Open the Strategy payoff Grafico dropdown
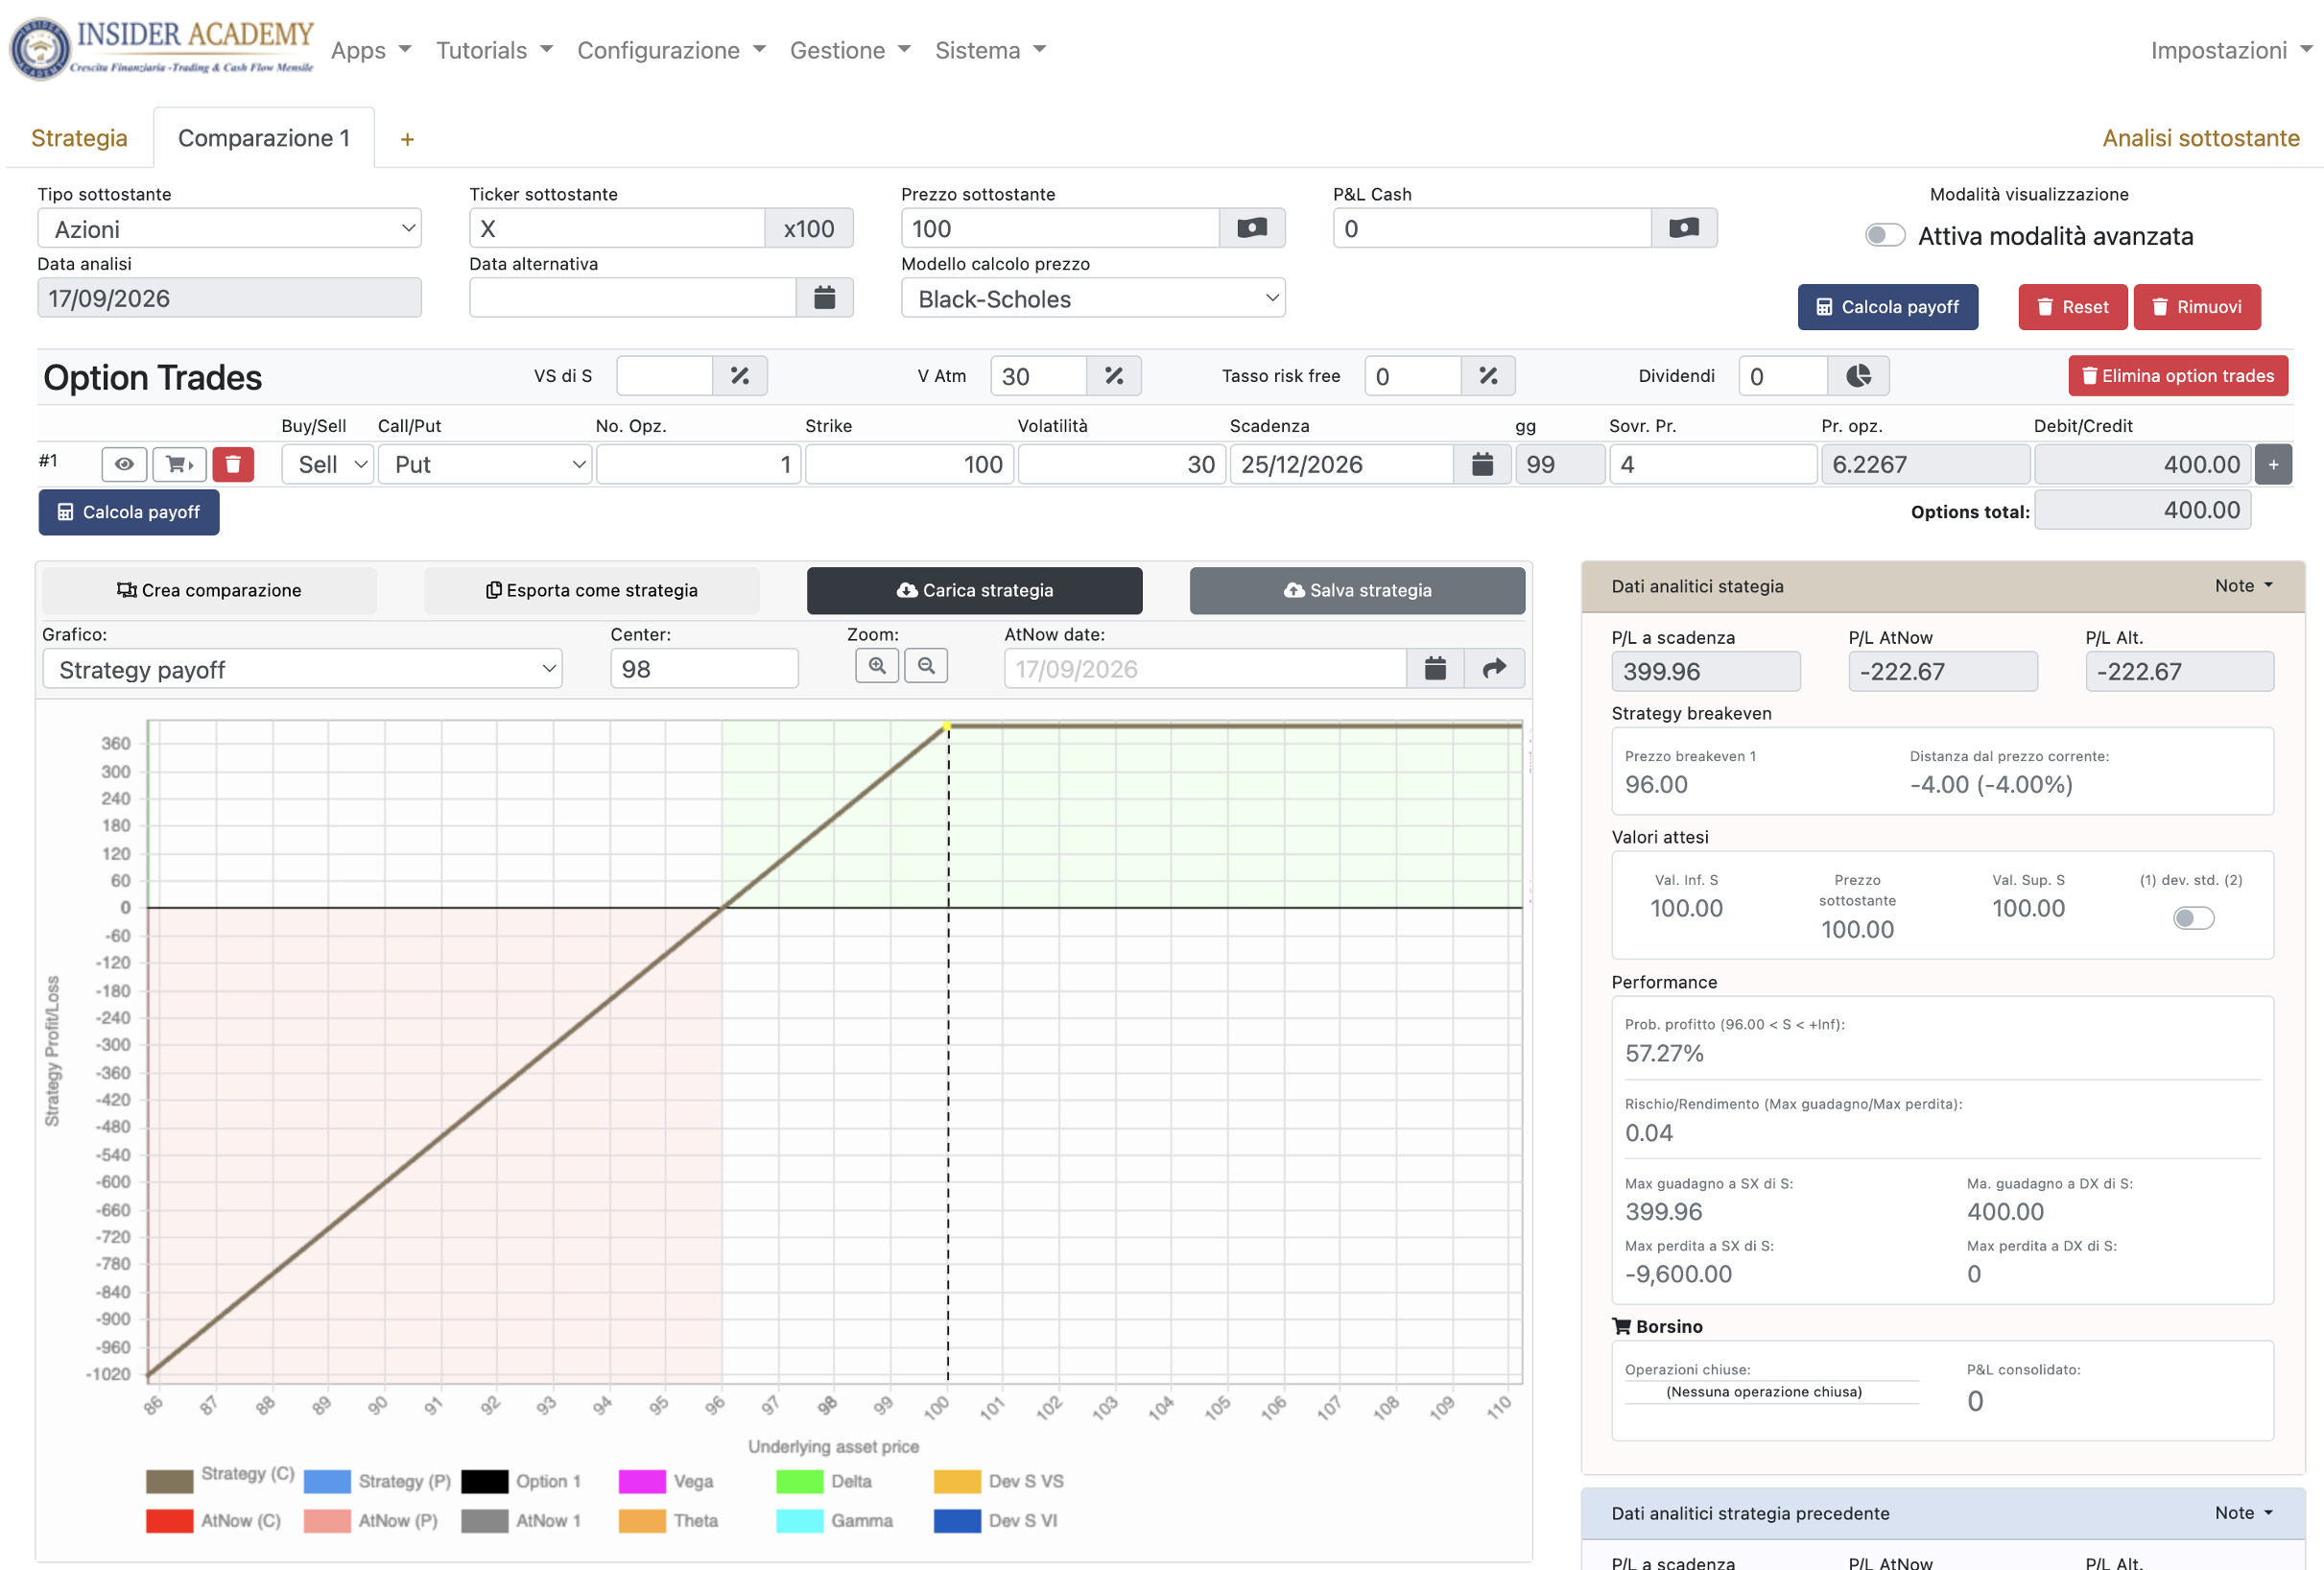Image resolution: width=2324 pixels, height=1570 pixels. tap(302, 669)
